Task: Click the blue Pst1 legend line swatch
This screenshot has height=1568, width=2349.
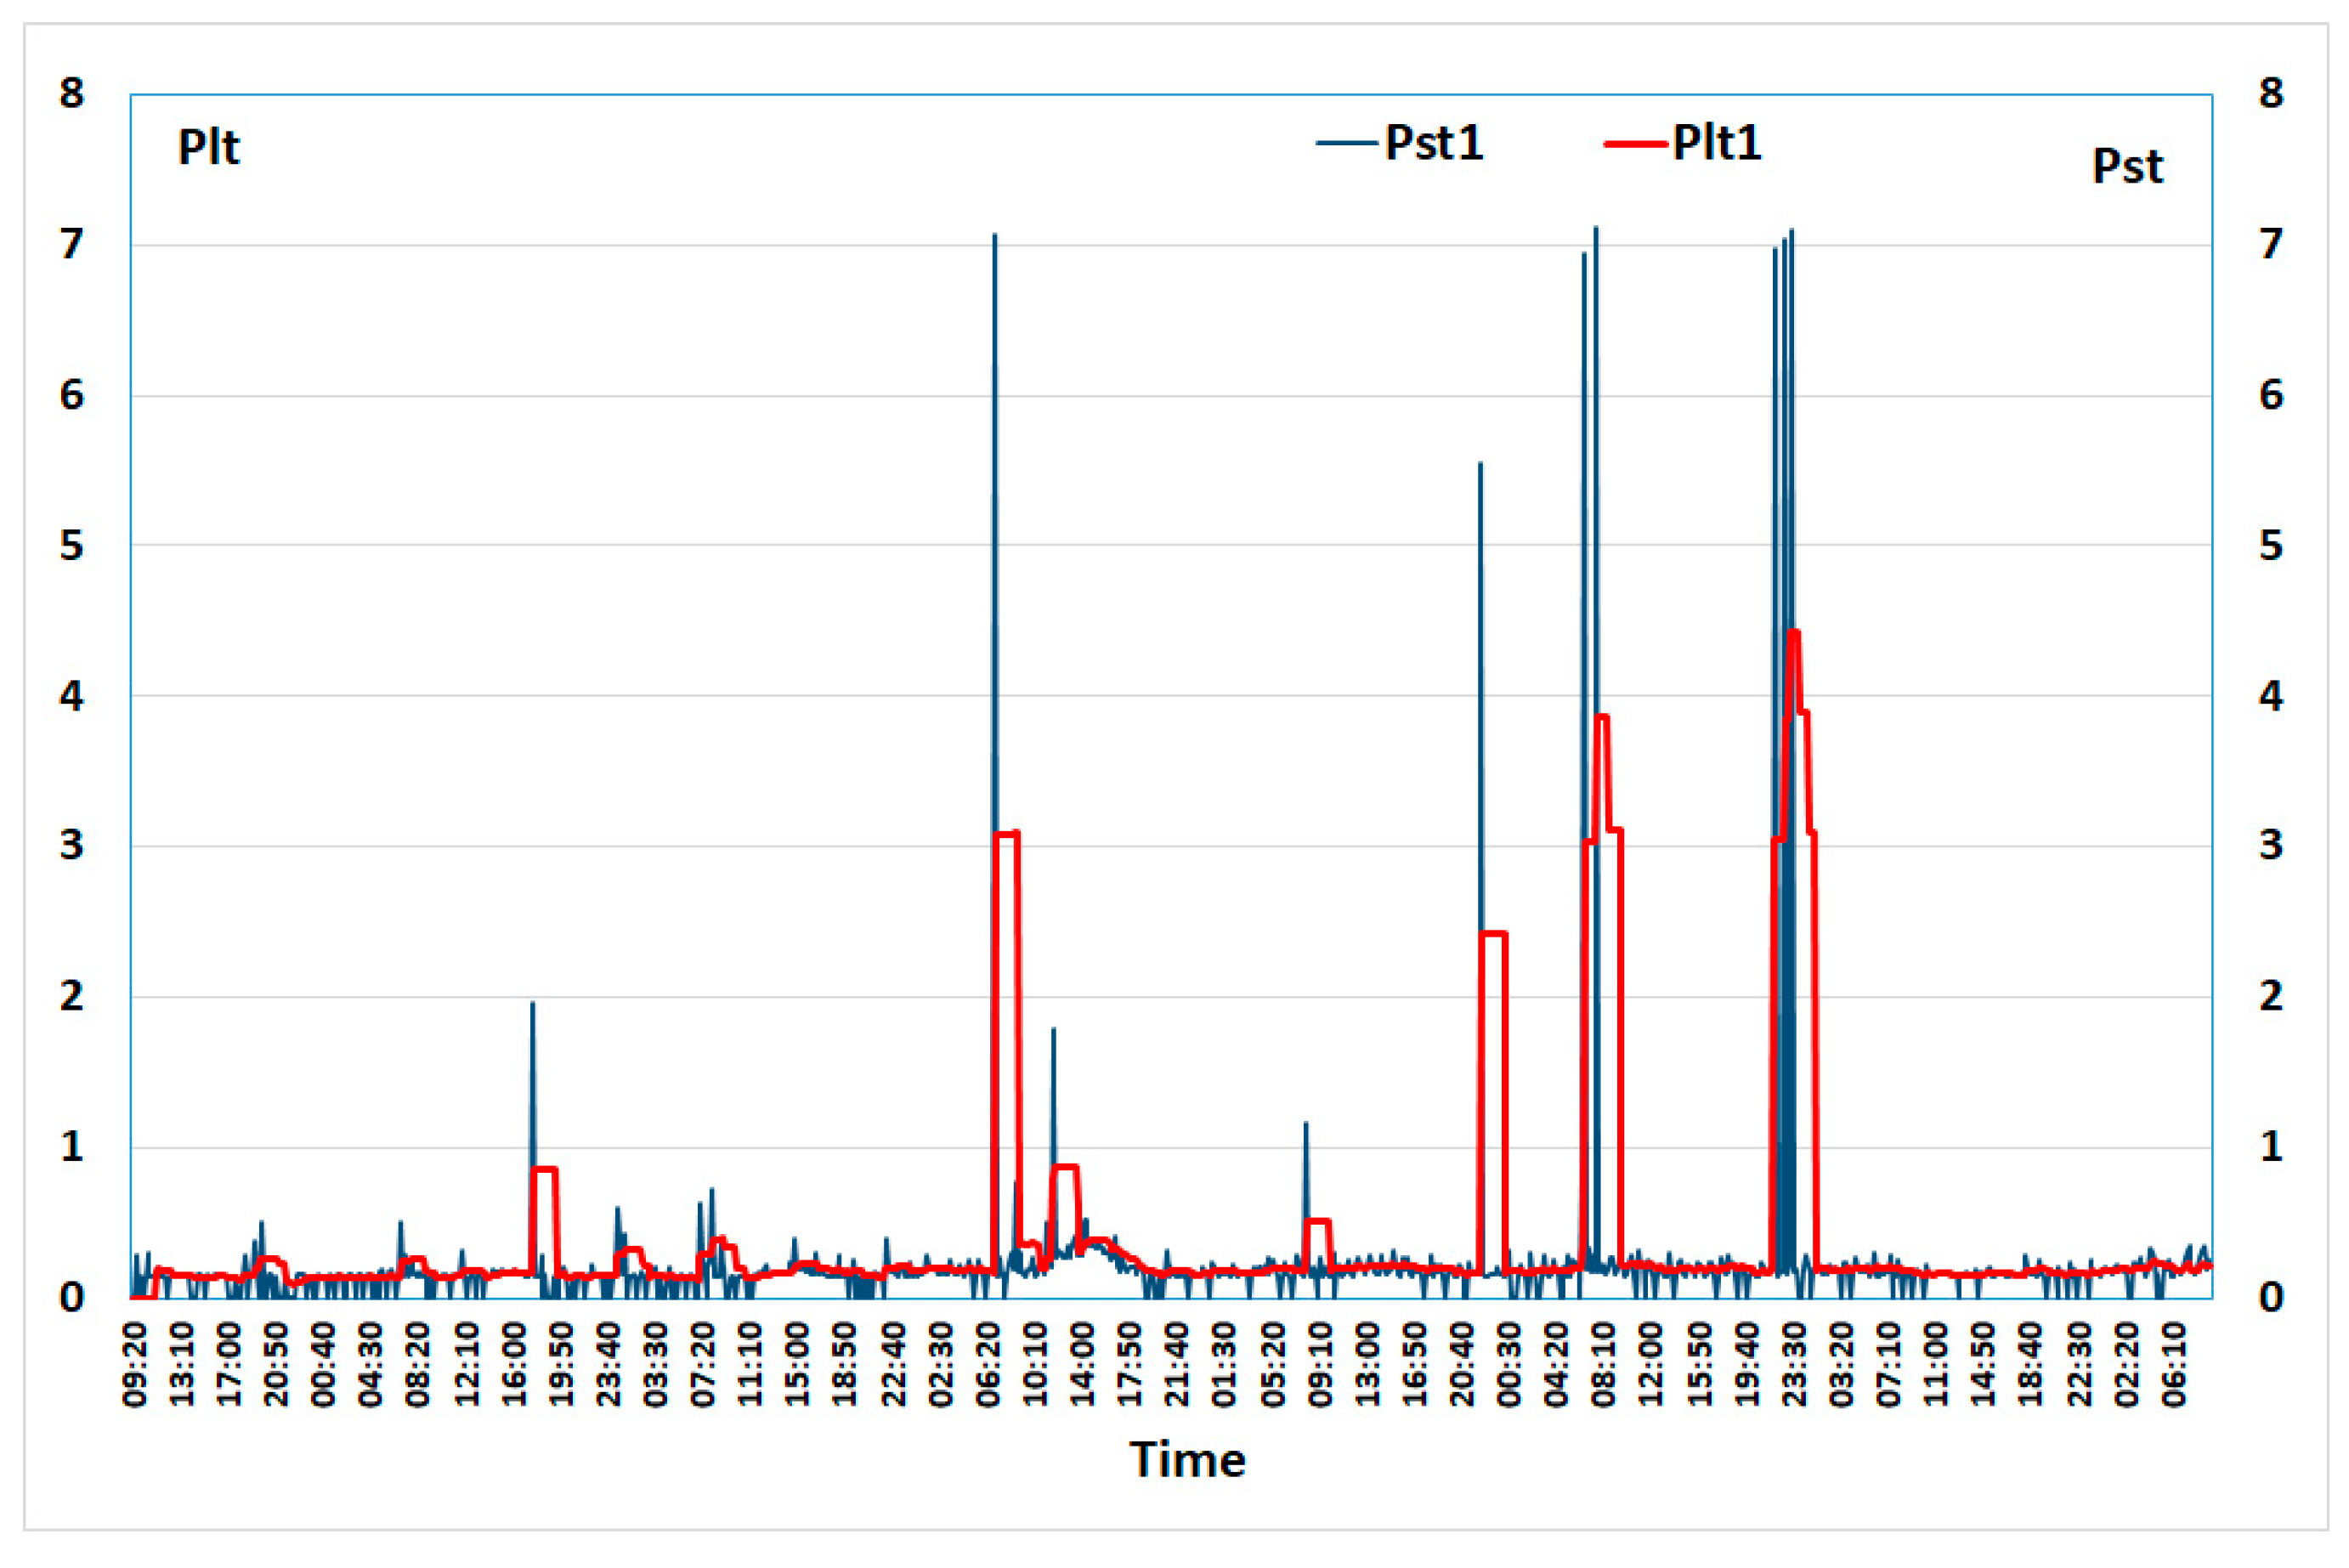Action: coord(1347,143)
